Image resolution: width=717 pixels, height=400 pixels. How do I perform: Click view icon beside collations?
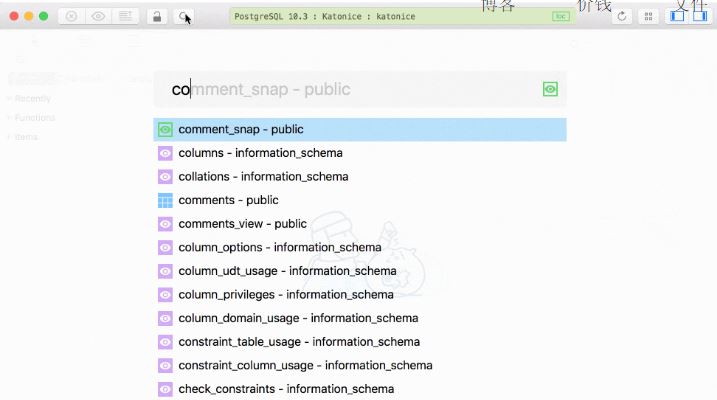165,176
